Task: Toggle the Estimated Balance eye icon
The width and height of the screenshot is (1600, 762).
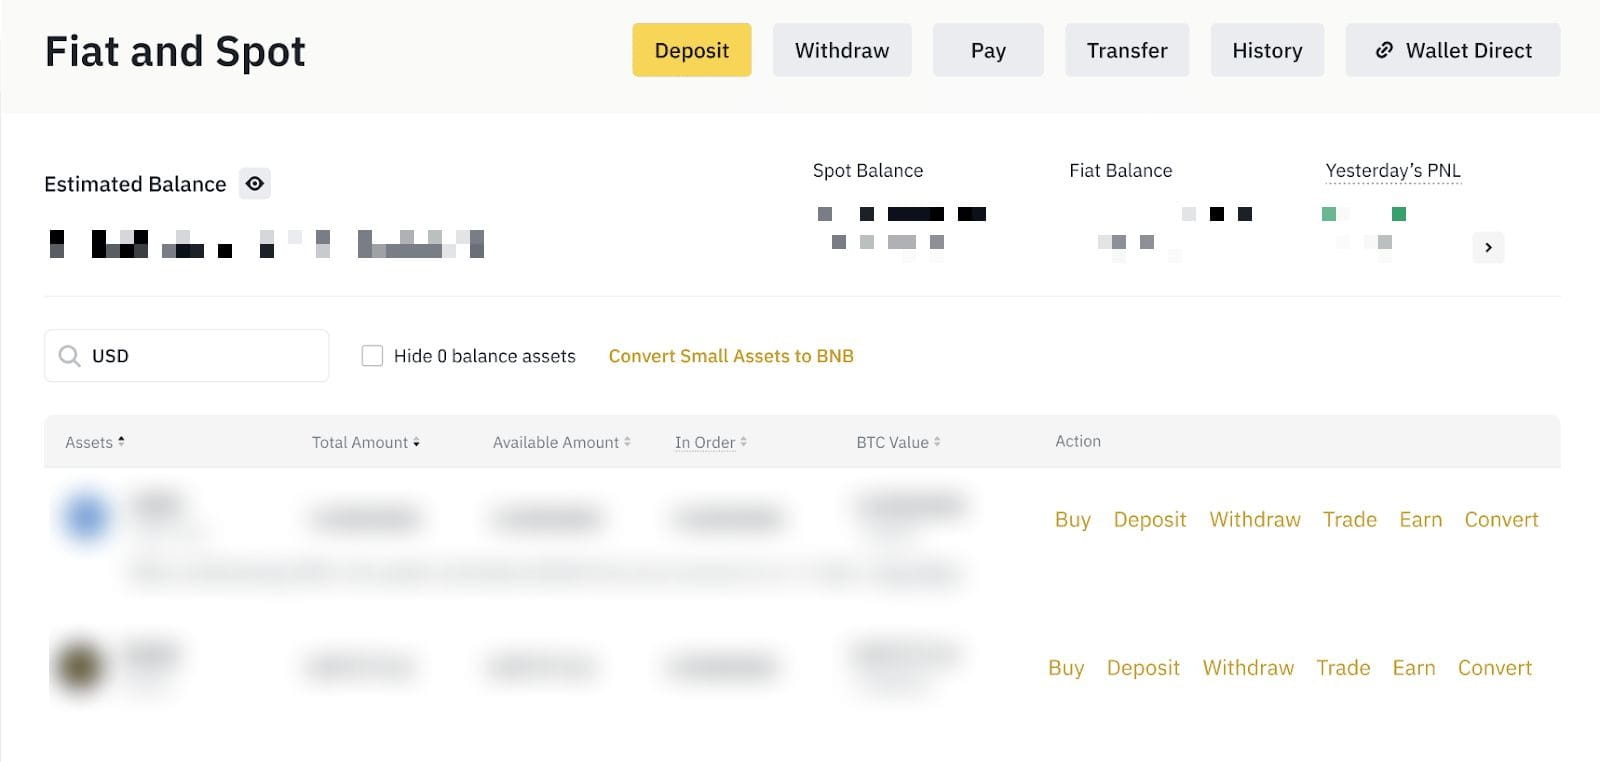Action: 255,184
